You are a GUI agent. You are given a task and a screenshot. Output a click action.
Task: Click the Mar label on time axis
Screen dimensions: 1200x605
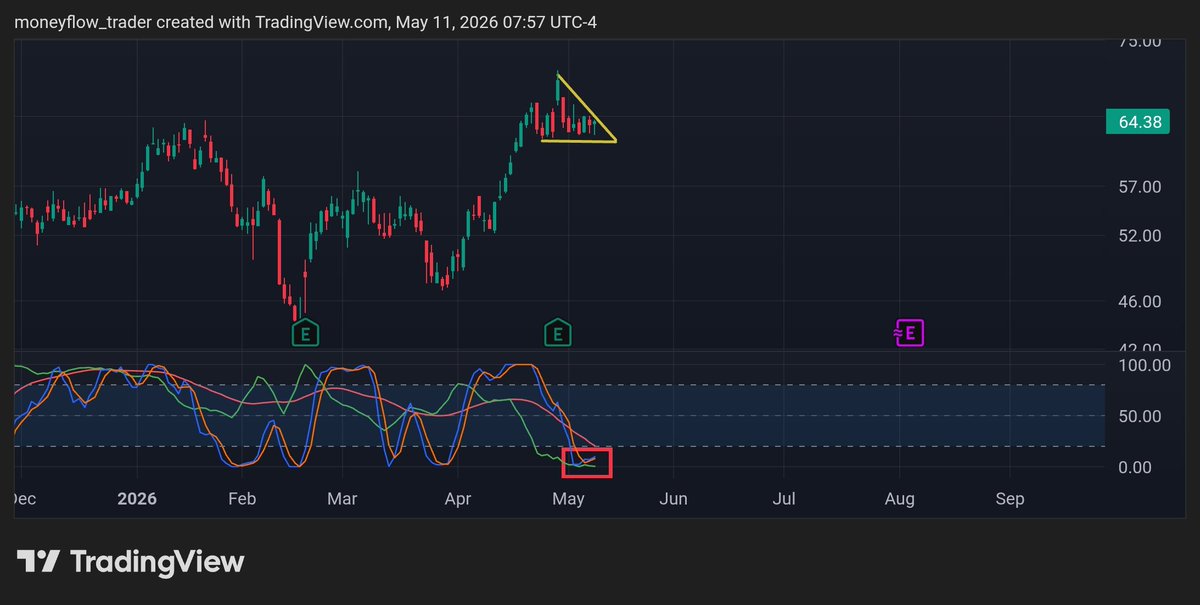(x=343, y=499)
